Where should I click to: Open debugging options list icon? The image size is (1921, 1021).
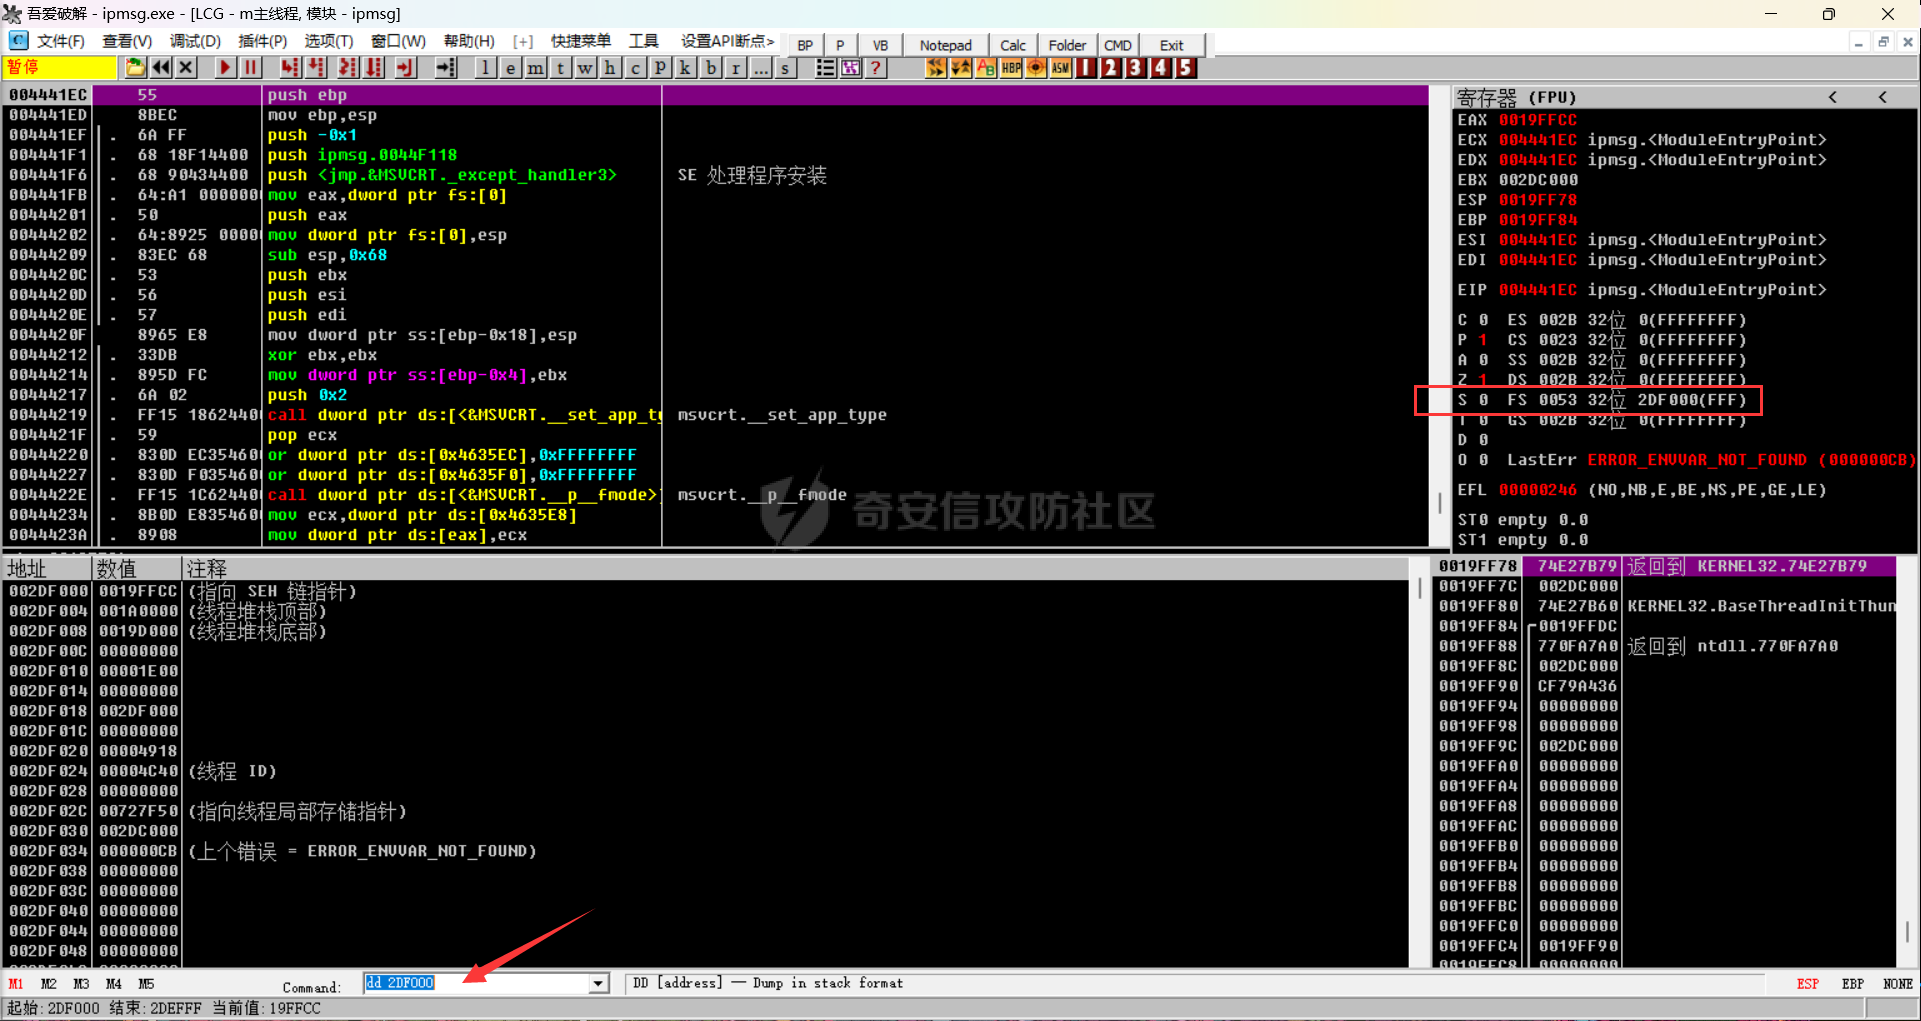pyautogui.click(x=825, y=68)
